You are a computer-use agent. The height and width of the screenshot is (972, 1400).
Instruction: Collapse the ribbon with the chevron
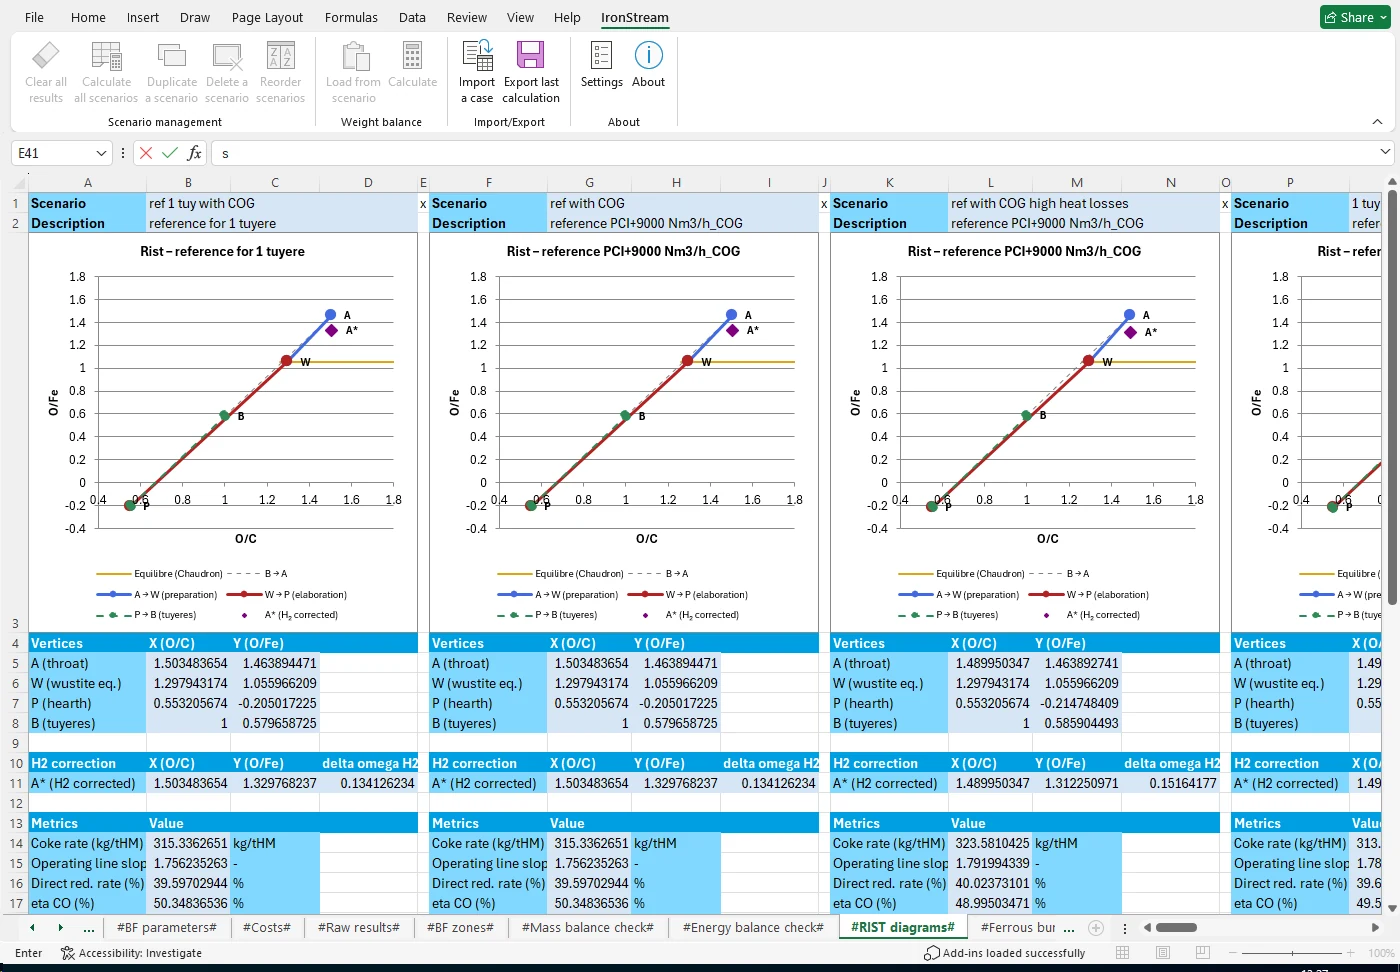point(1377,121)
